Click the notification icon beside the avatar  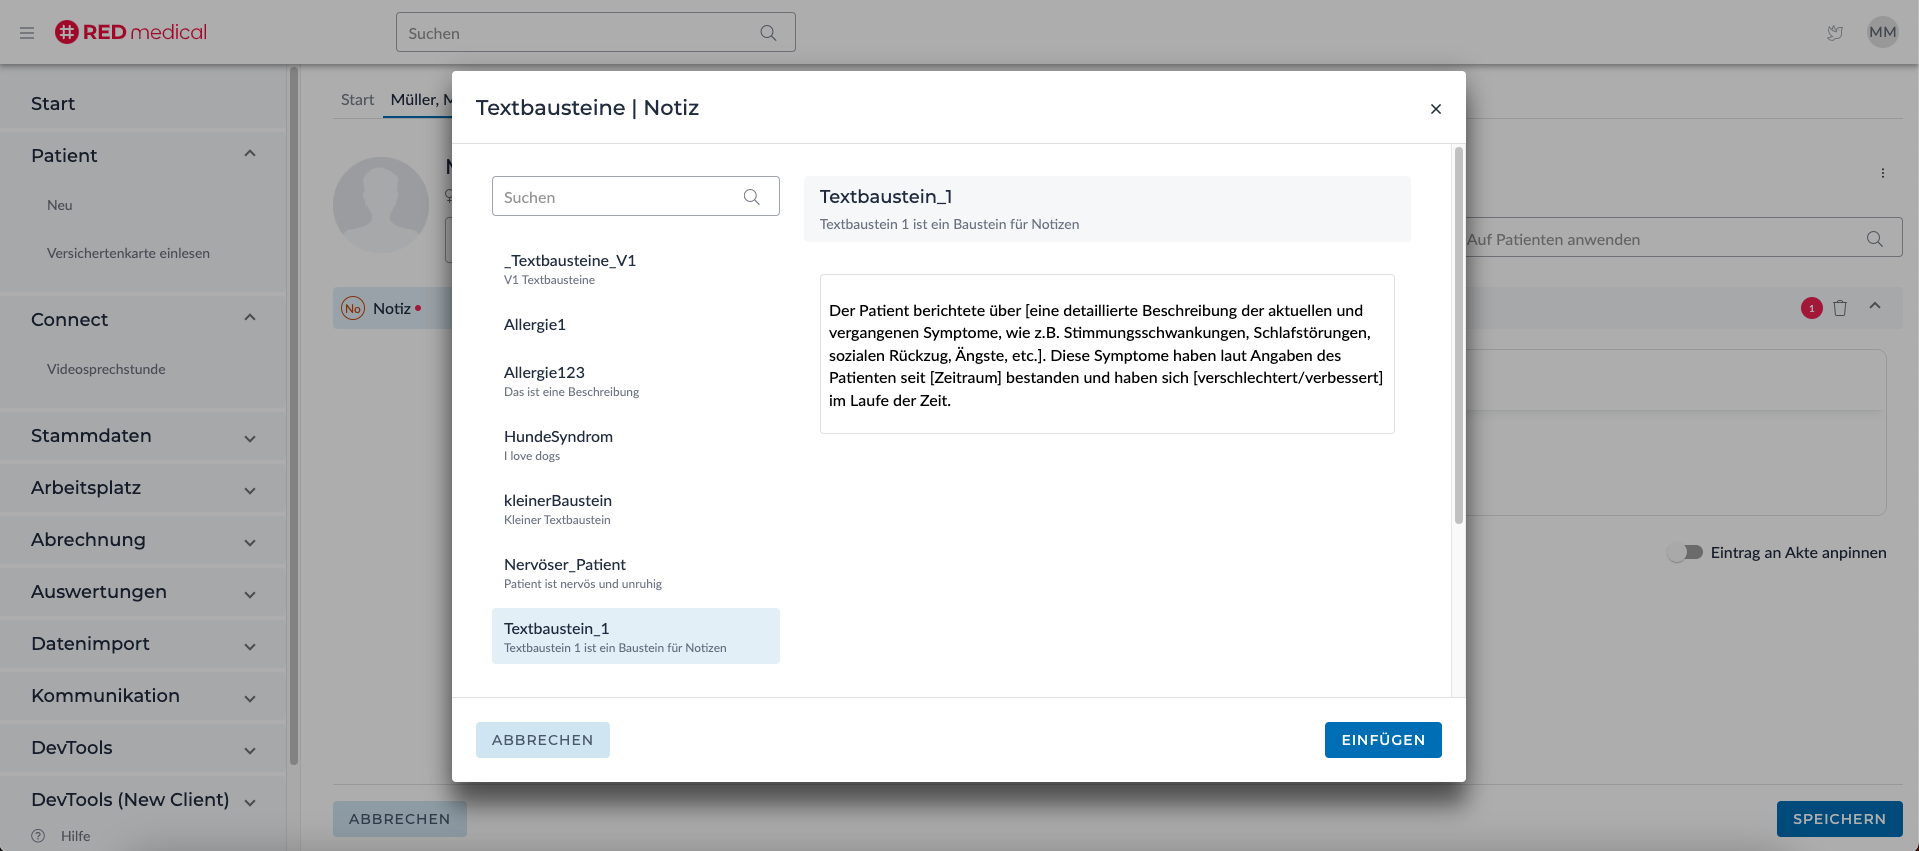tap(1835, 33)
